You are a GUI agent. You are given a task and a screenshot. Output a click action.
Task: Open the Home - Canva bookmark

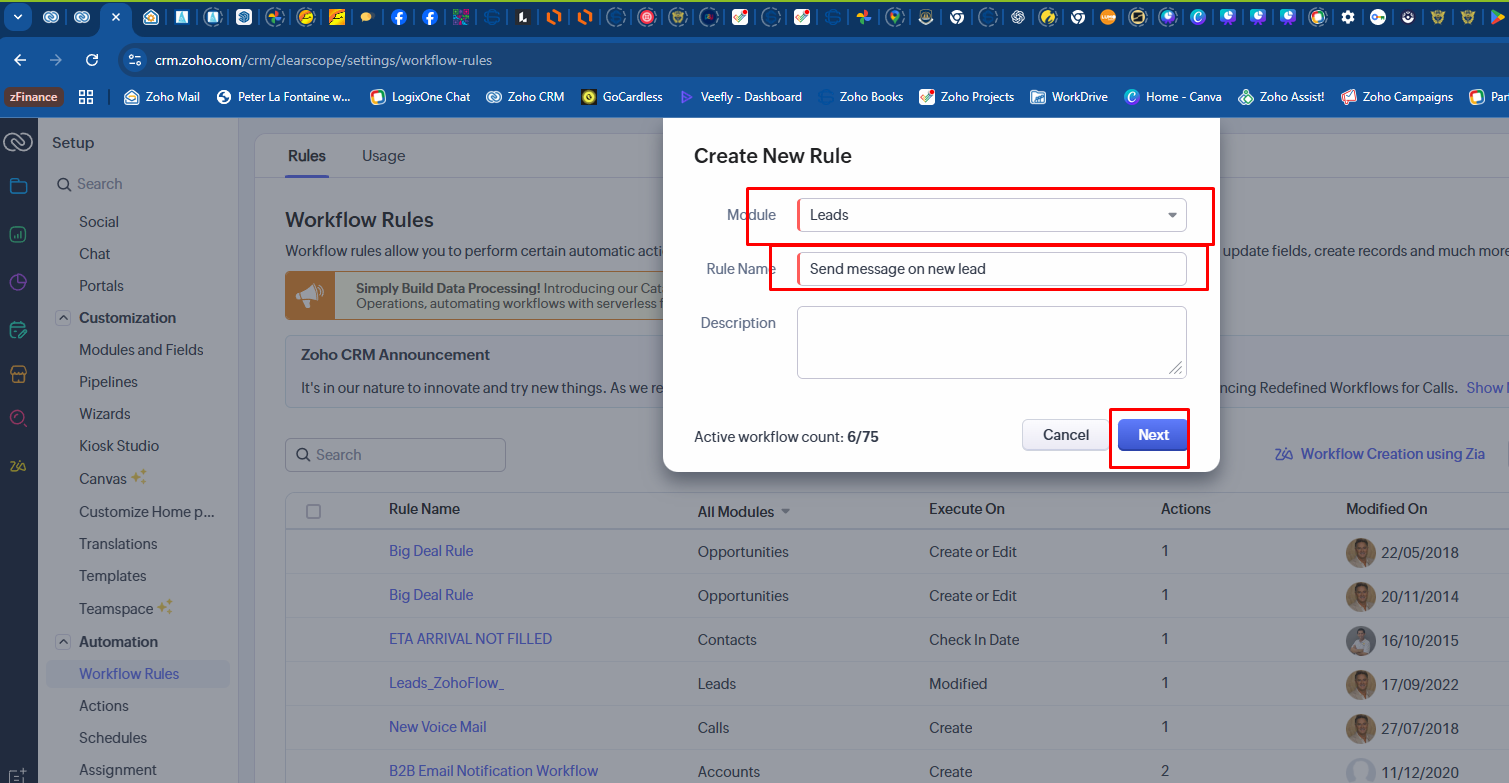coord(1173,97)
